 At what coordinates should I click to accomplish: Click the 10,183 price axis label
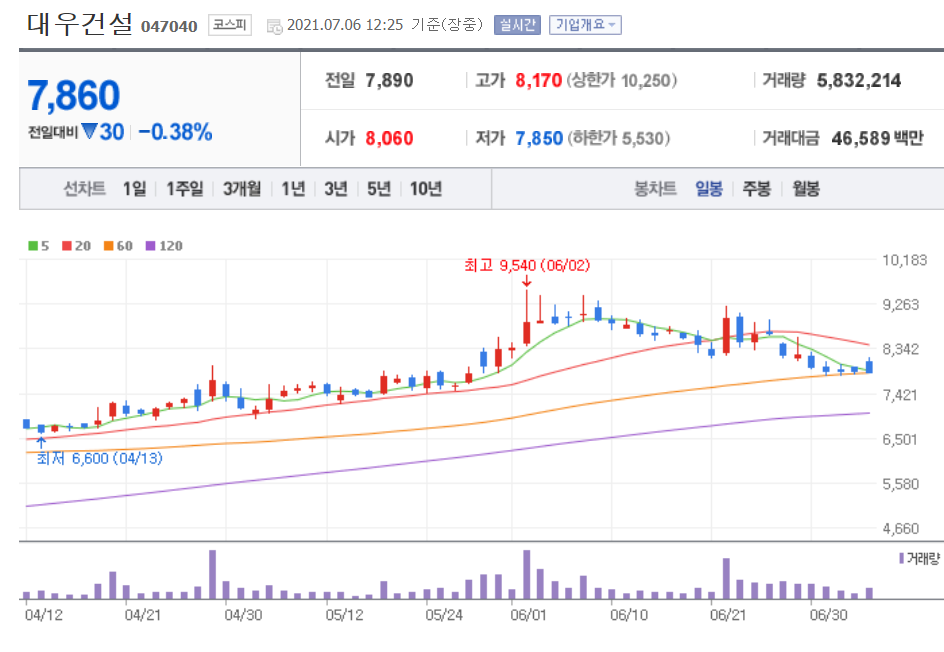tap(904, 261)
